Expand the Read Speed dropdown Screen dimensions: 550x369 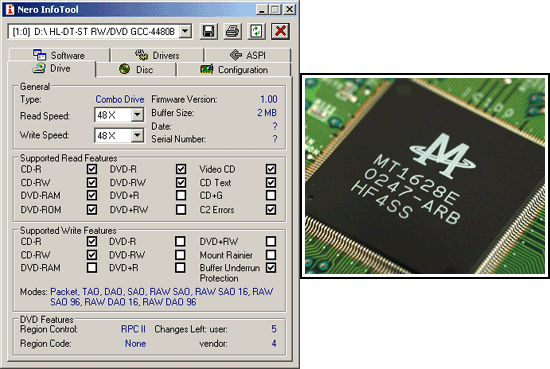click(x=138, y=115)
